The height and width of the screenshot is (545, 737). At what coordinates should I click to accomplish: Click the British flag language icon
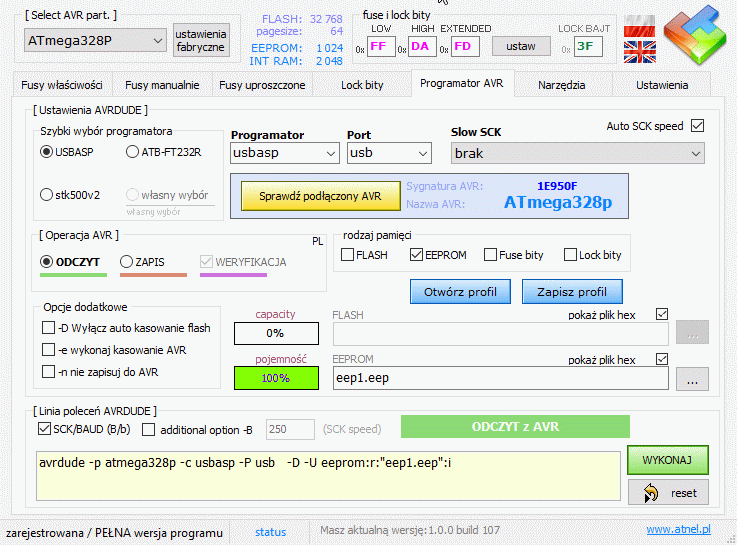(x=640, y=53)
